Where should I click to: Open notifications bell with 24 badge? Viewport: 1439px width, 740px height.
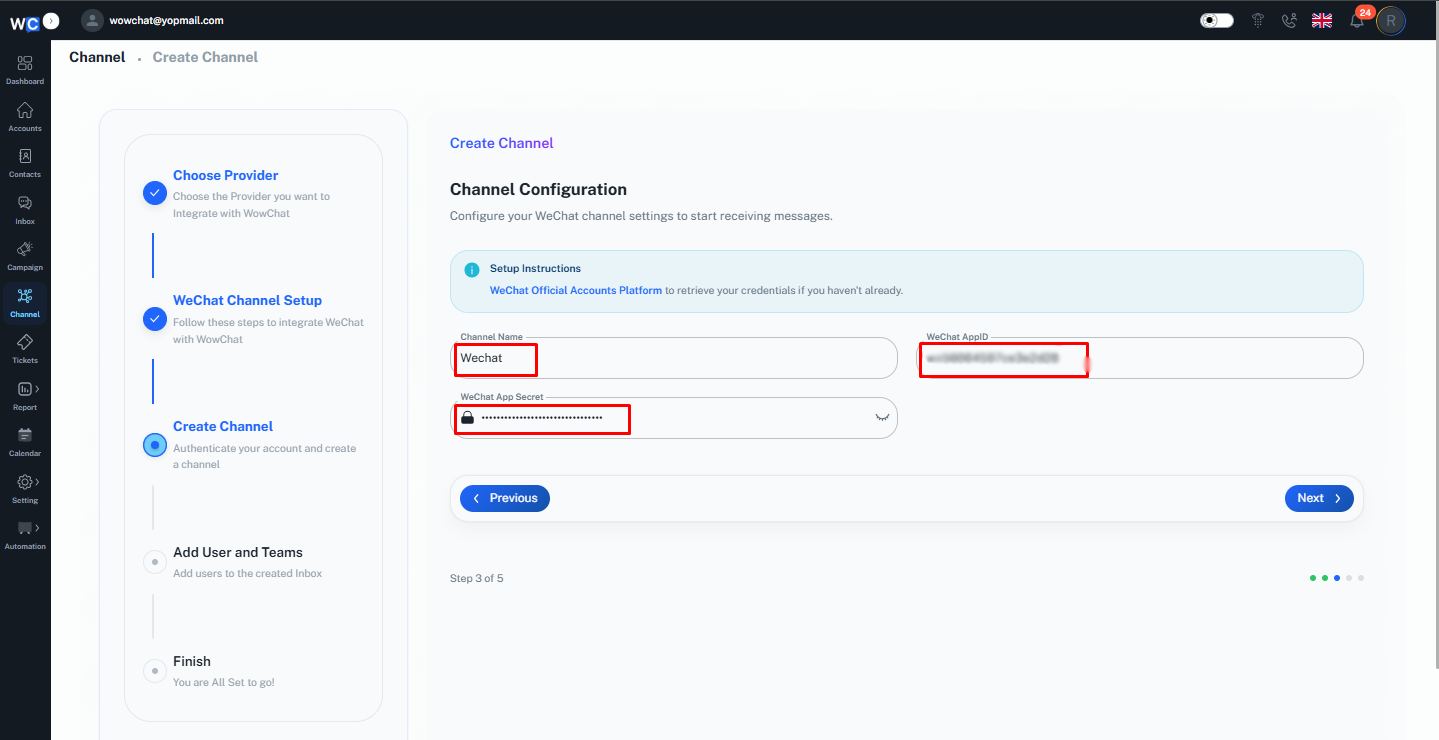coord(1357,19)
